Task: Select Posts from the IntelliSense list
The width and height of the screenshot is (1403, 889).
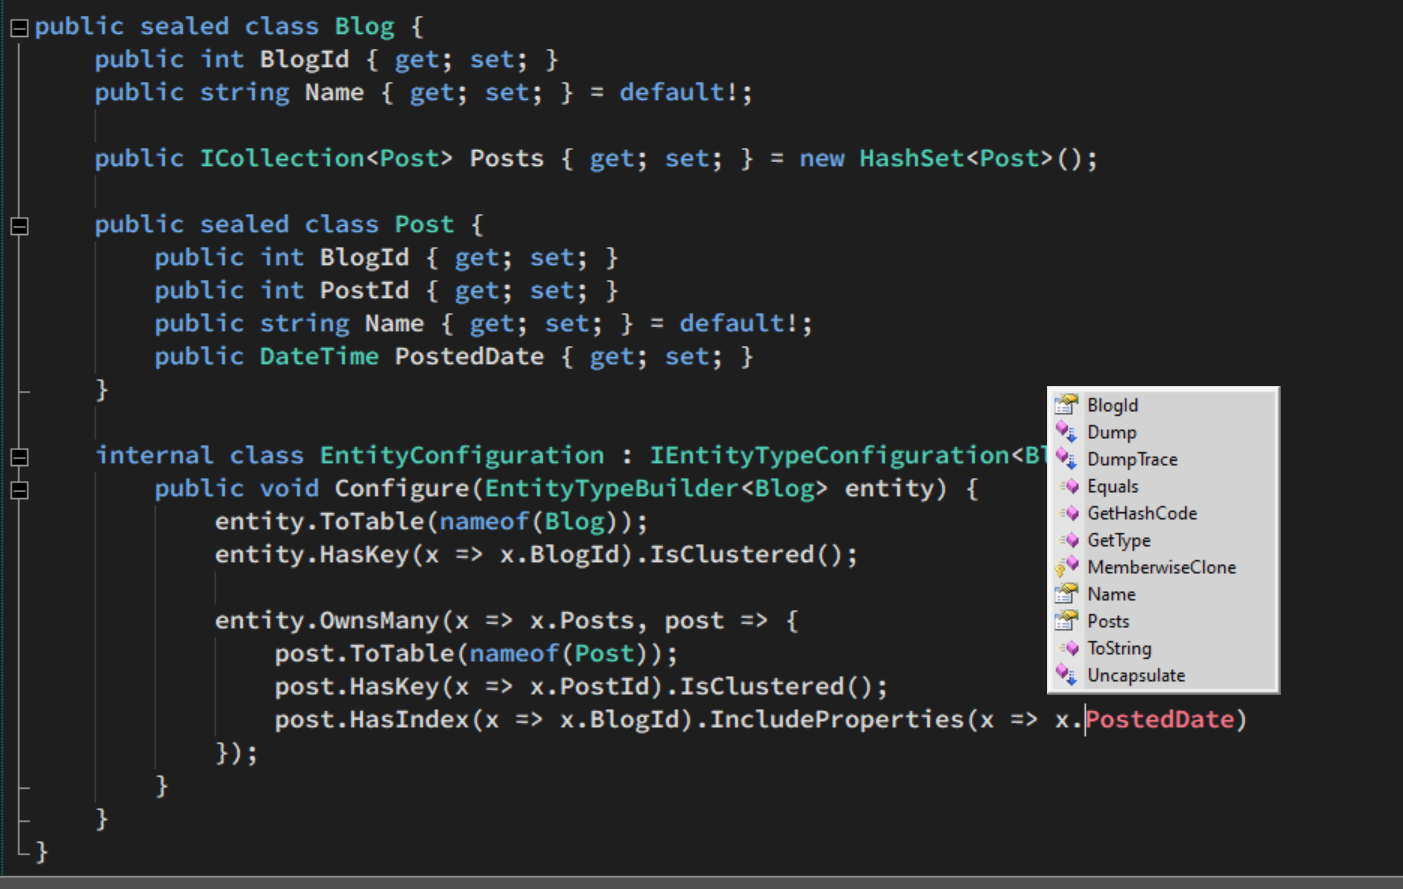Action: tap(1108, 621)
